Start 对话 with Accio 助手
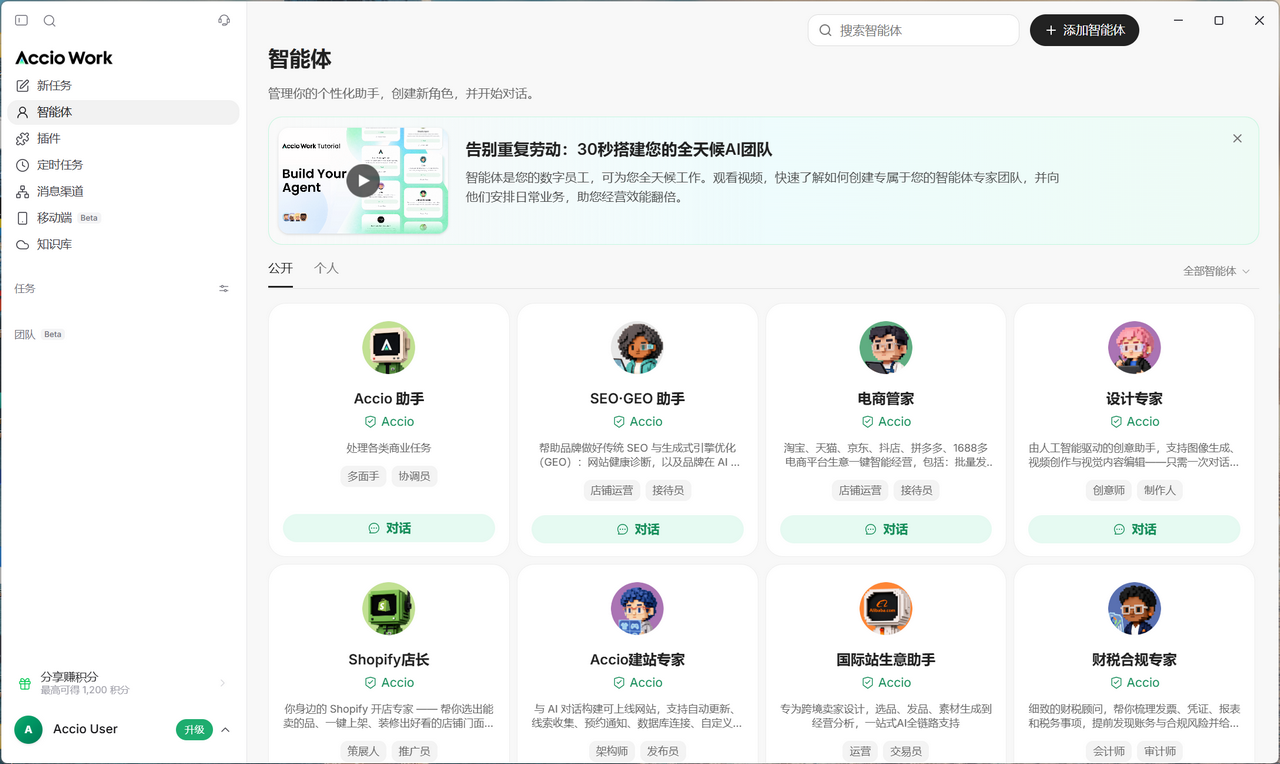 [x=389, y=528]
